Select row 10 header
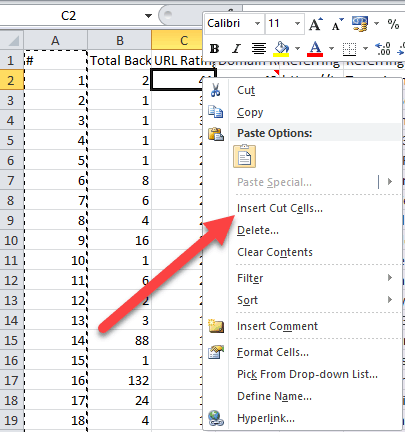This screenshot has height=432, width=405. 11,240
